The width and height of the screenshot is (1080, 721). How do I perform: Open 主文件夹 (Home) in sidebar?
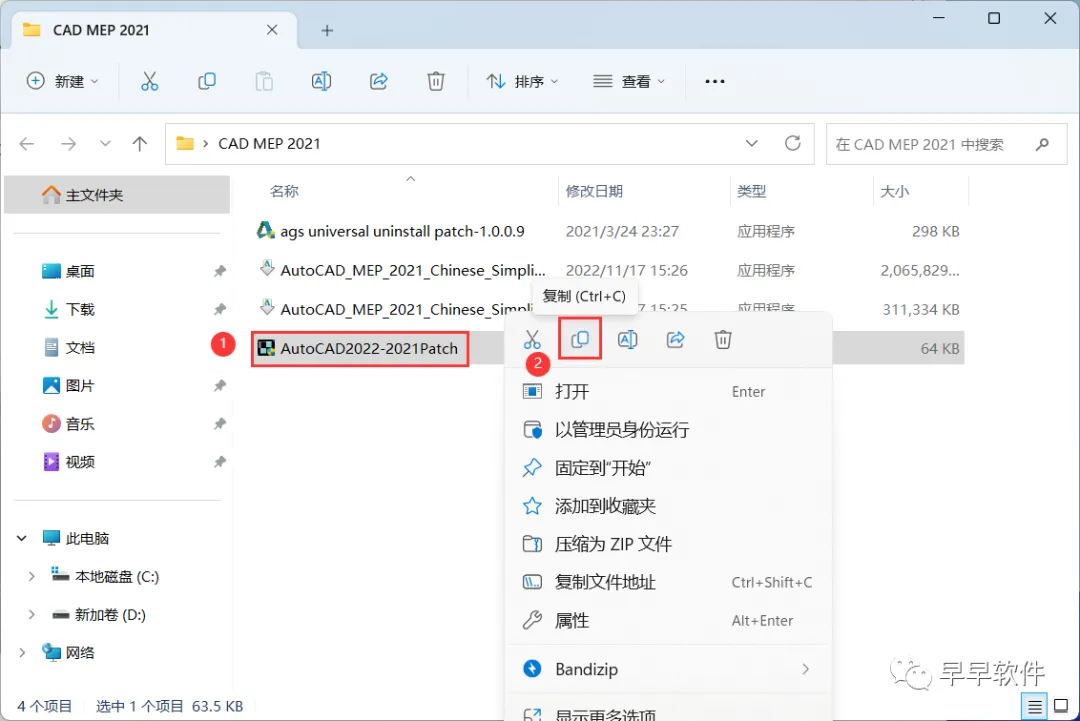117,195
